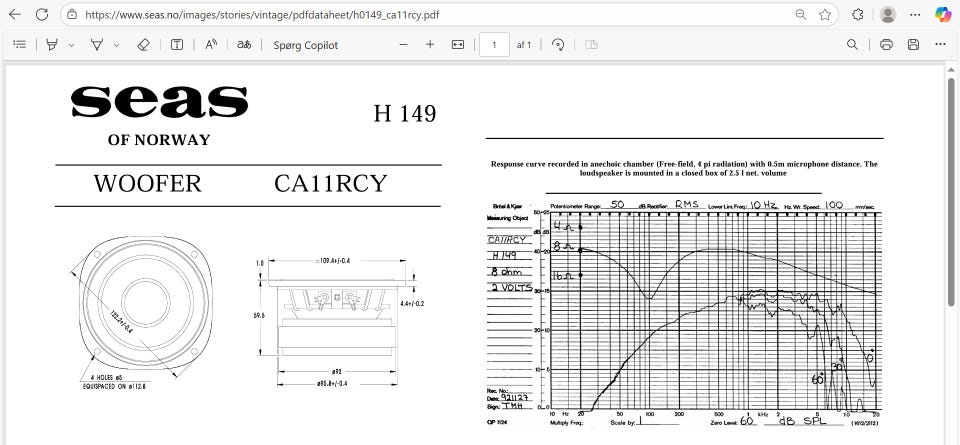Select the Draw pen tool
Image resolution: width=960 pixels, height=445 pixels.
tap(96, 45)
